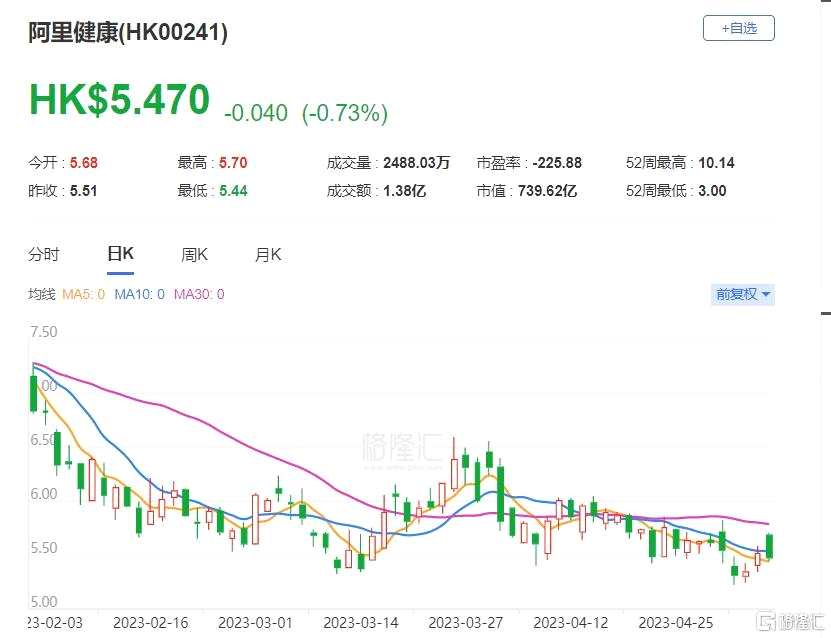This screenshot has height=638, width=831.
Task: Click the 市值 value 739.62亿
Action: (547, 191)
